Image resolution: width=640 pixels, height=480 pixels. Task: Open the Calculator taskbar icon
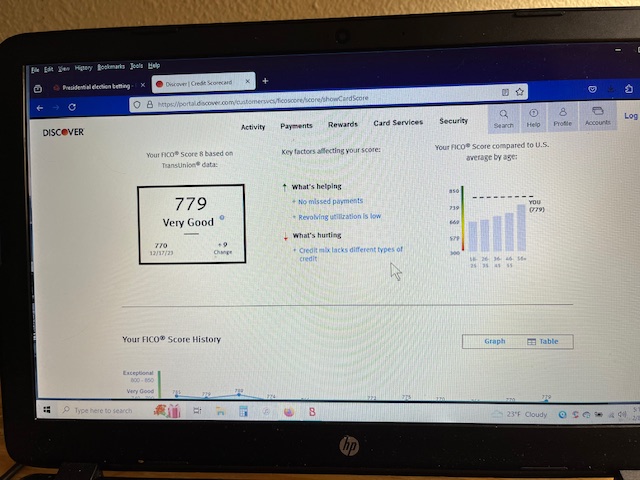point(244,411)
